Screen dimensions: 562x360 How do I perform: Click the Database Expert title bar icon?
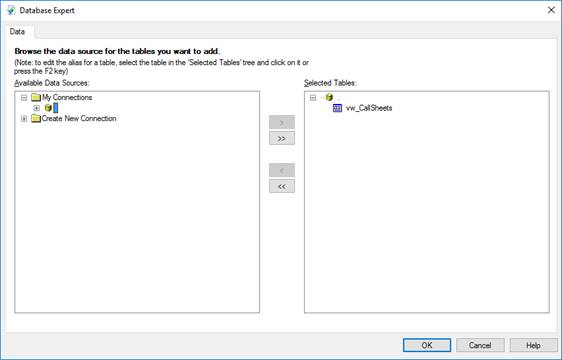click(x=11, y=10)
